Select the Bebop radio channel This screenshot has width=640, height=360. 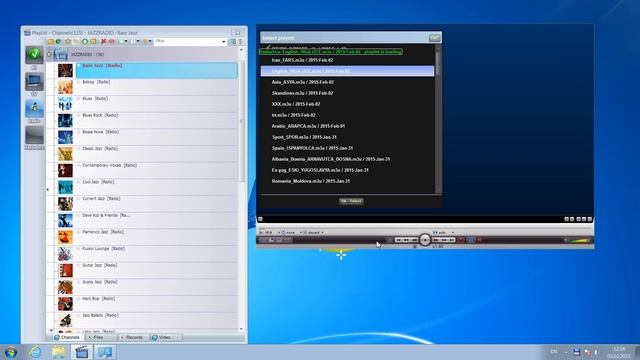(x=156, y=87)
